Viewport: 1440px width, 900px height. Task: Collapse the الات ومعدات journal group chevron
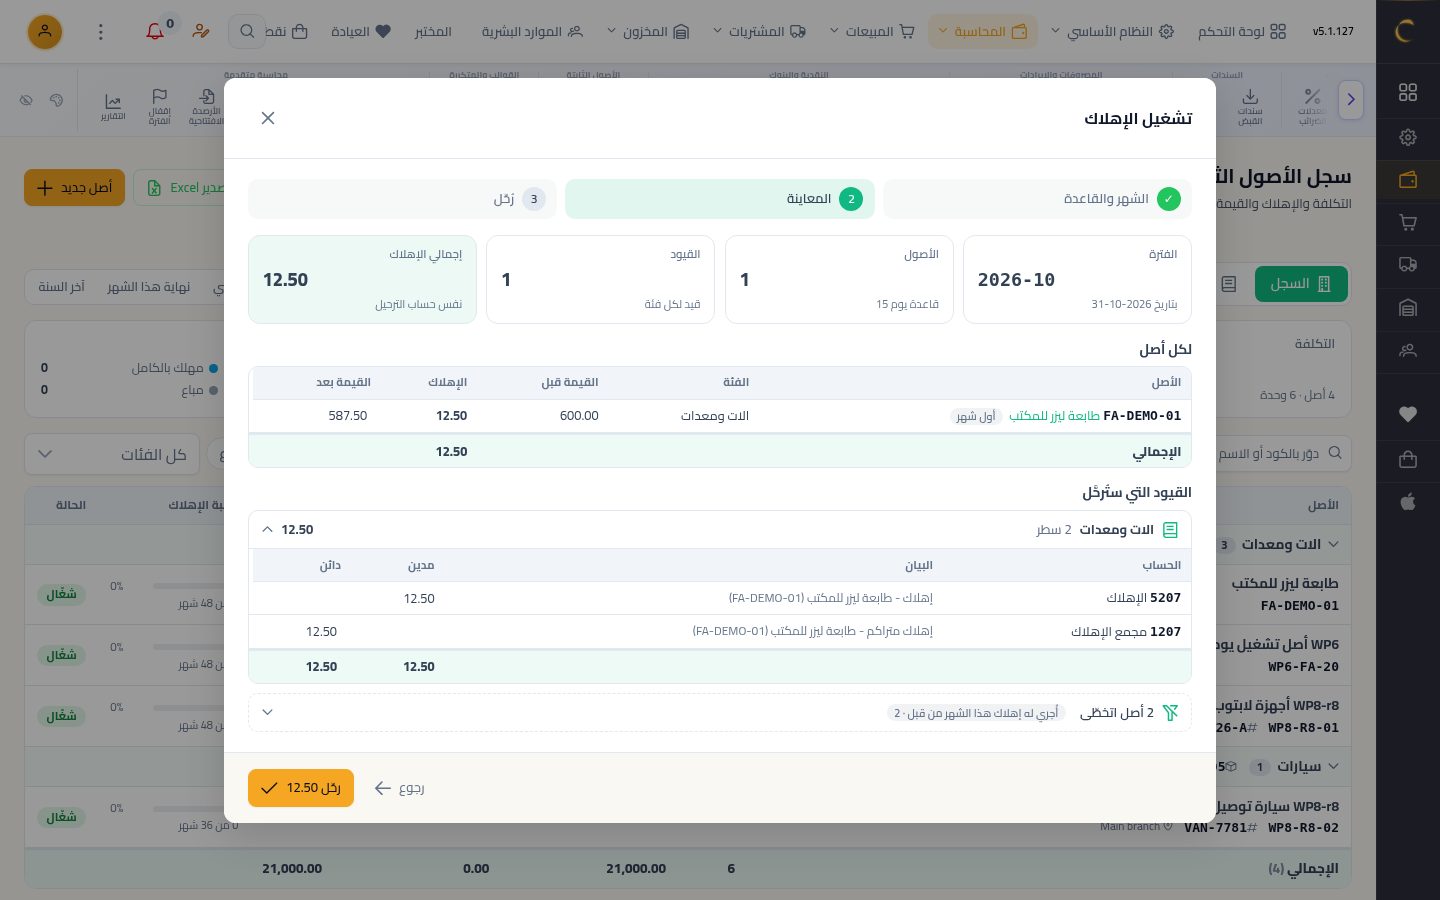(x=267, y=529)
